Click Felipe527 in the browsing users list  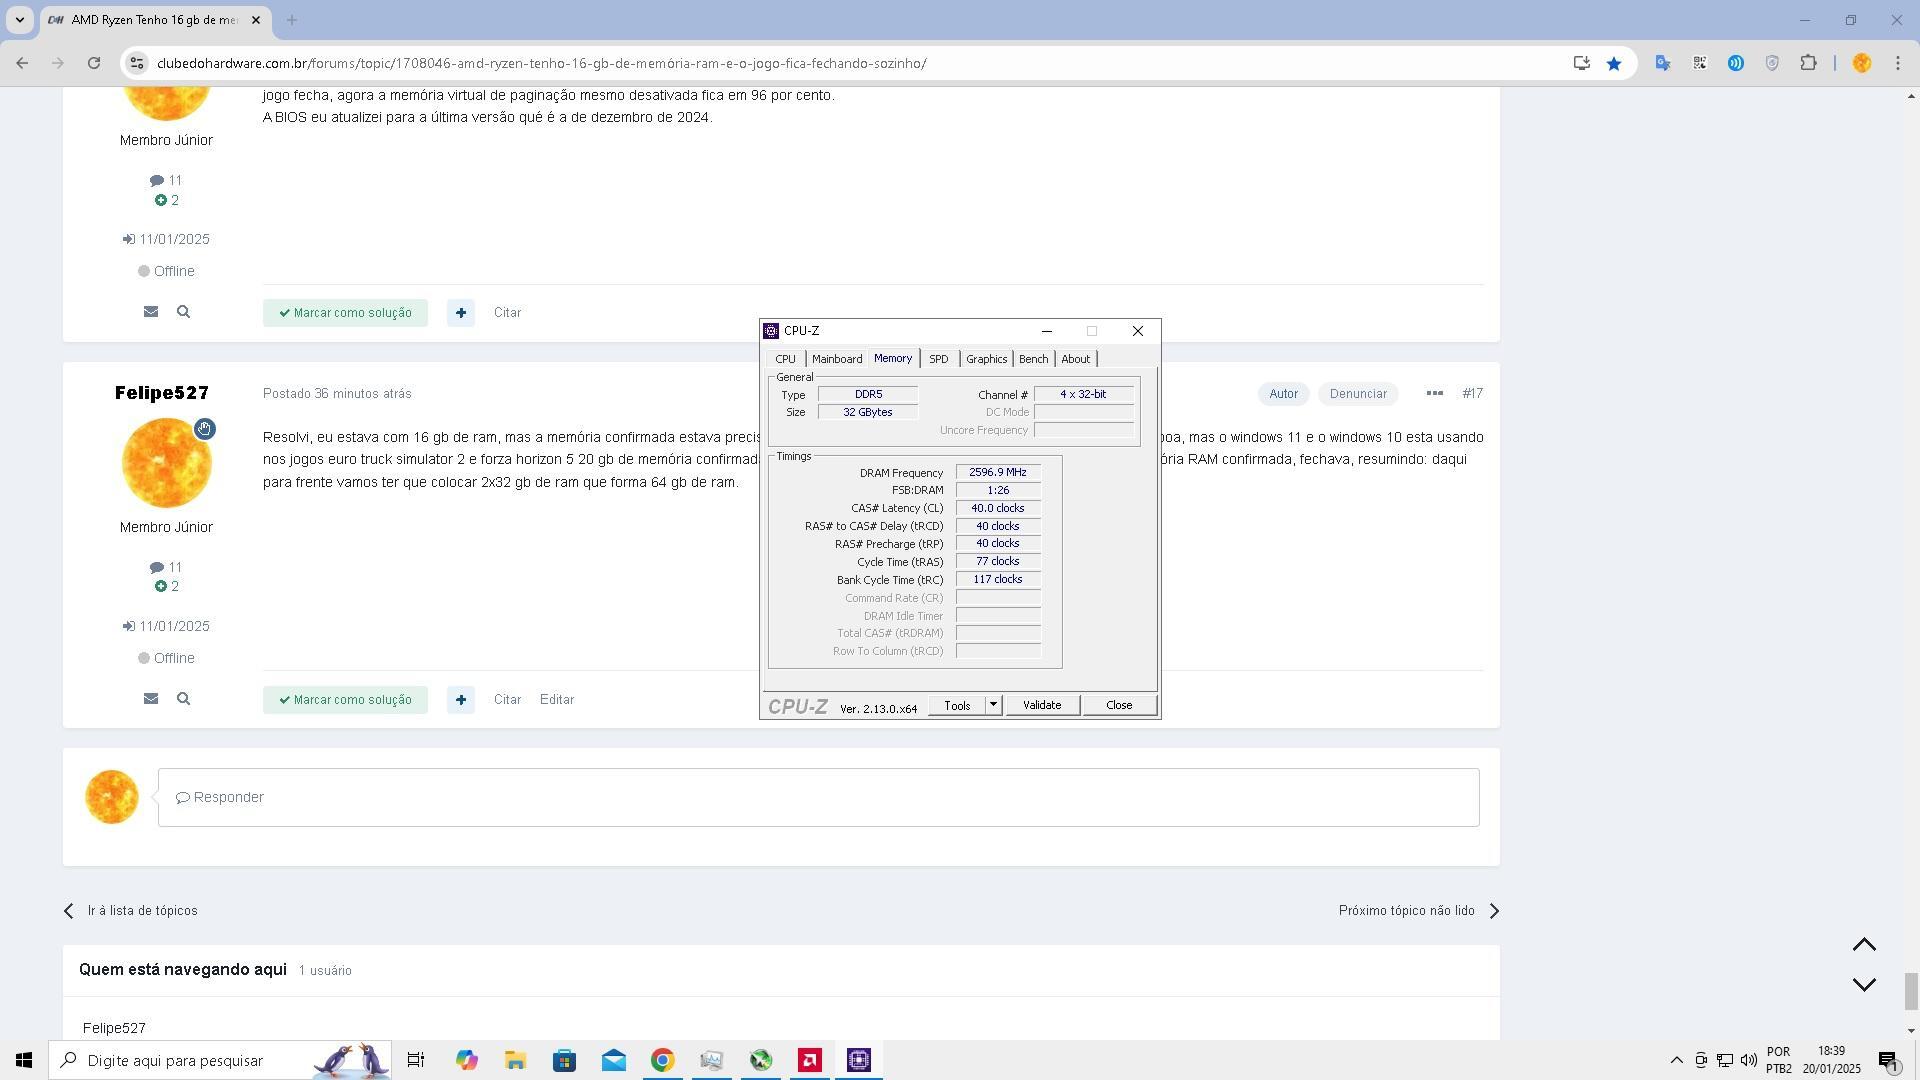point(114,1028)
